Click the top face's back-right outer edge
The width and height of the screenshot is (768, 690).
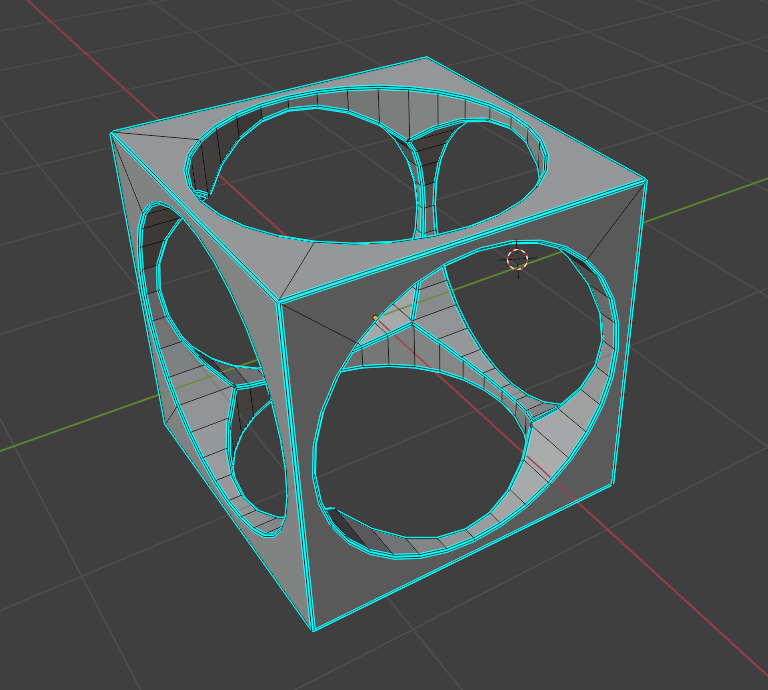tap(538, 120)
